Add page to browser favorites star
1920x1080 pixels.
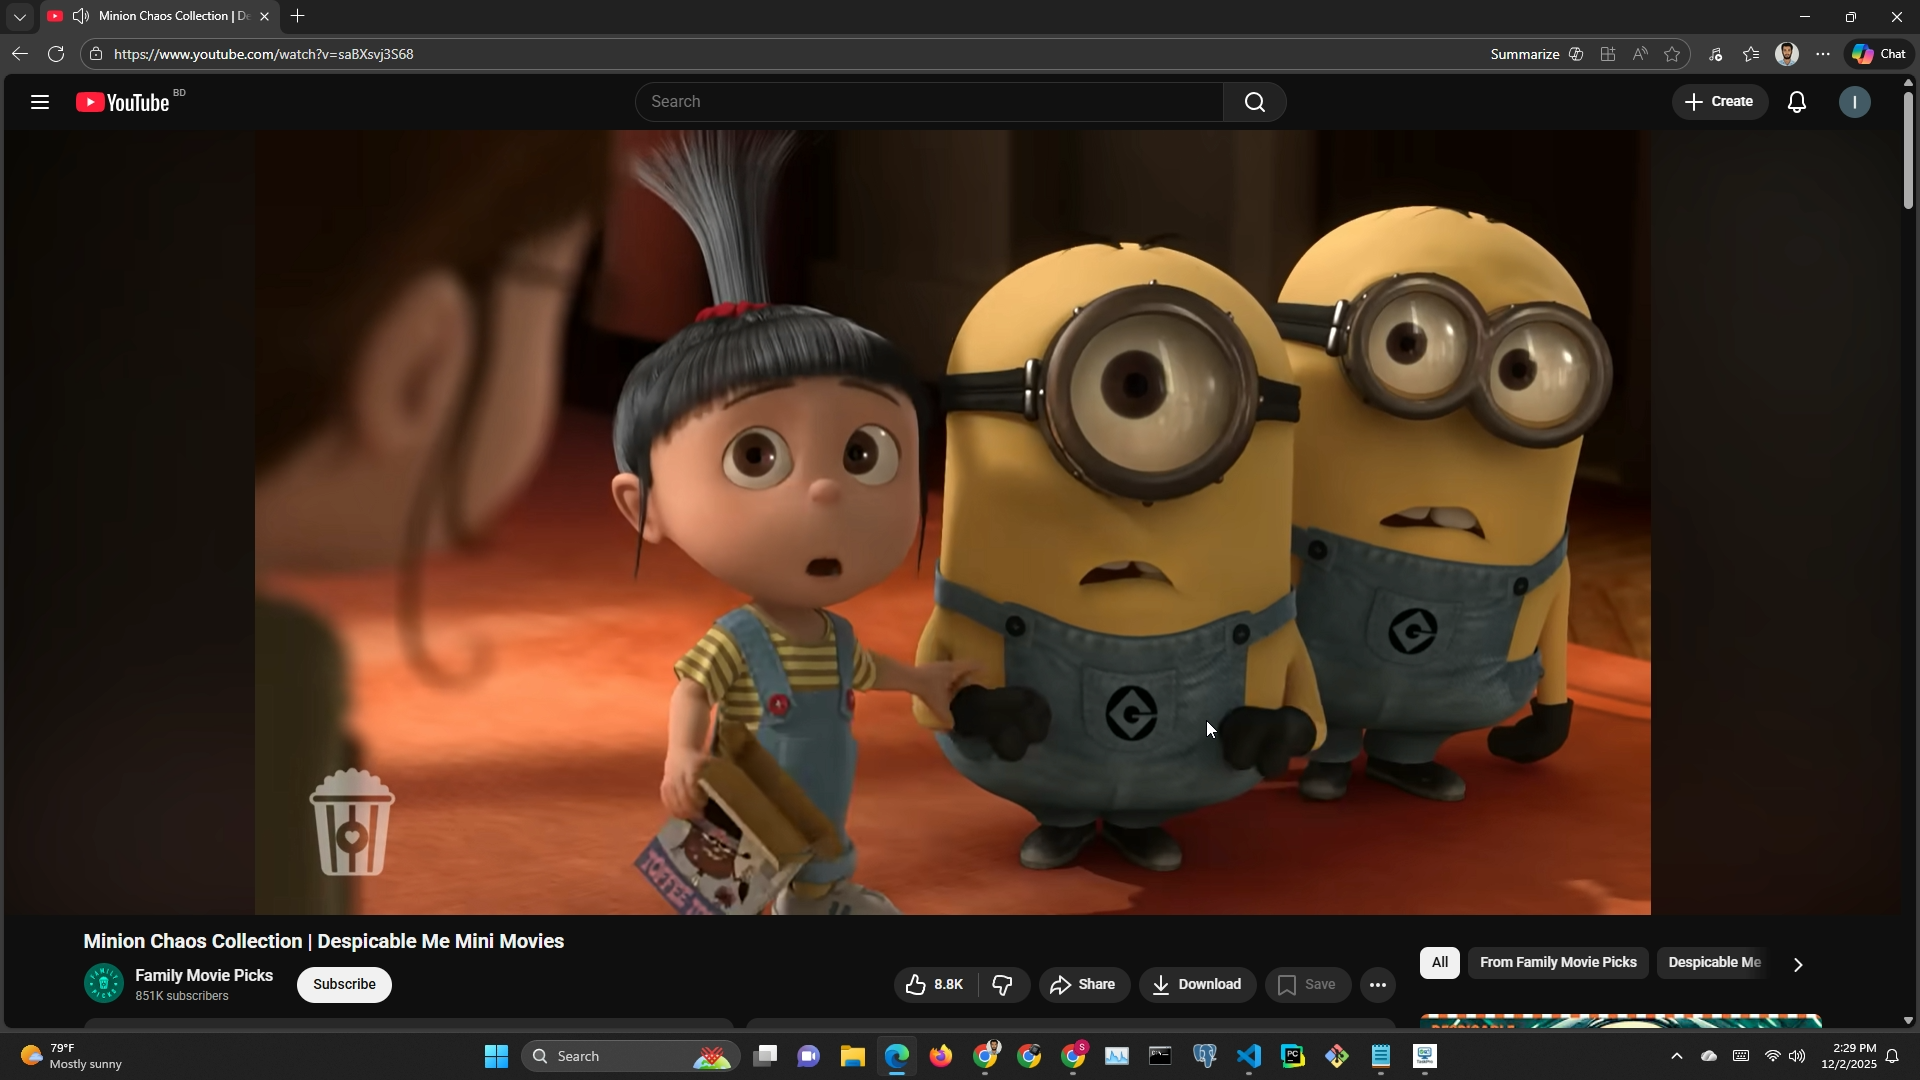[1672, 55]
